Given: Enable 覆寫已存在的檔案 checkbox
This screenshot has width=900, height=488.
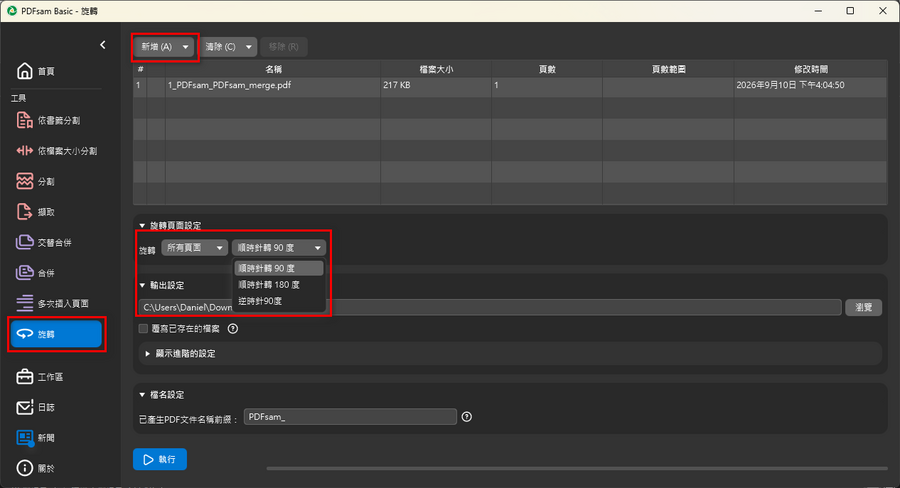Looking at the screenshot, I should click(143, 328).
